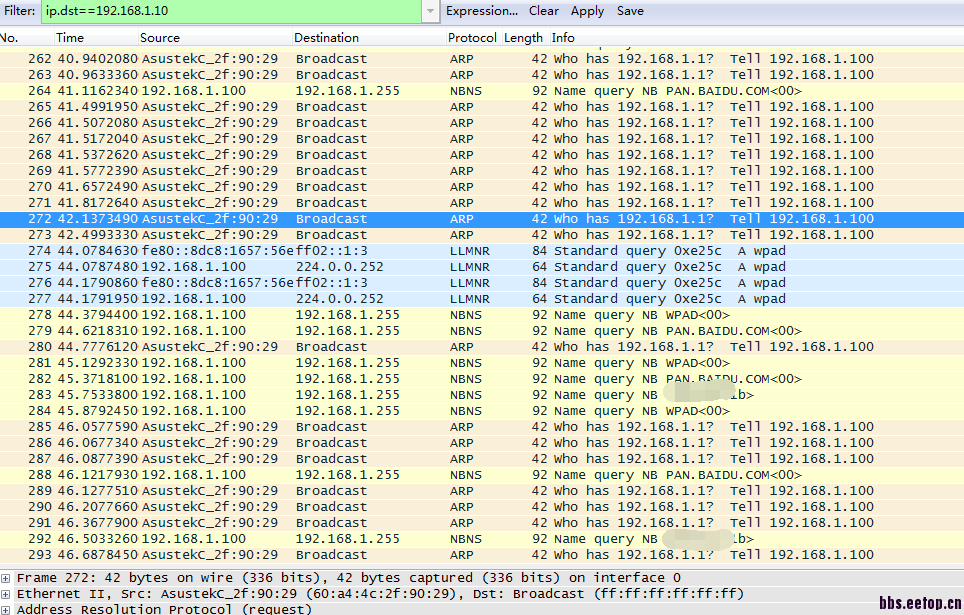Select packet 266 at time 41.5072080
This screenshot has height=615, width=964.
point(482,123)
